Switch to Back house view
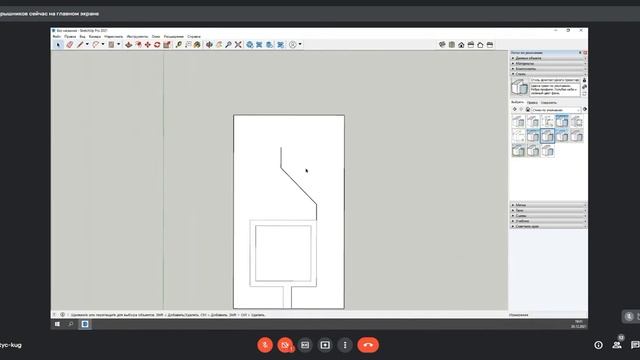 pos(480,45)
